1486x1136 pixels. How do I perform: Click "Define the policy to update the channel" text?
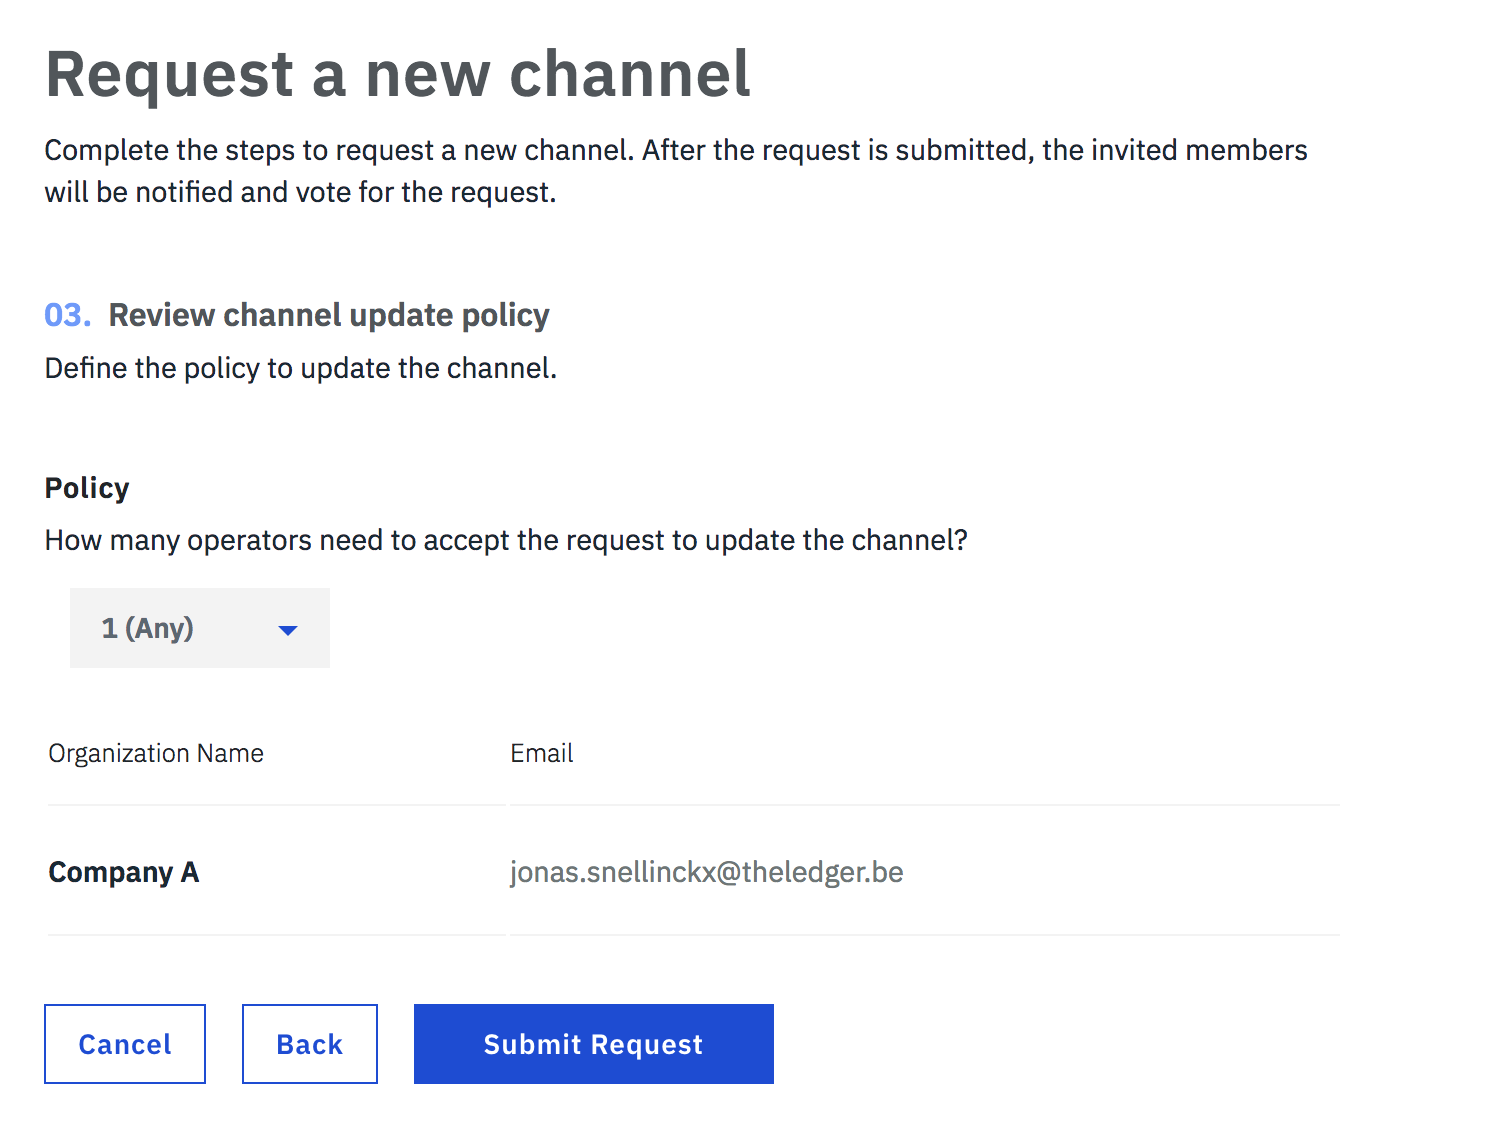(x=300, y=368)
